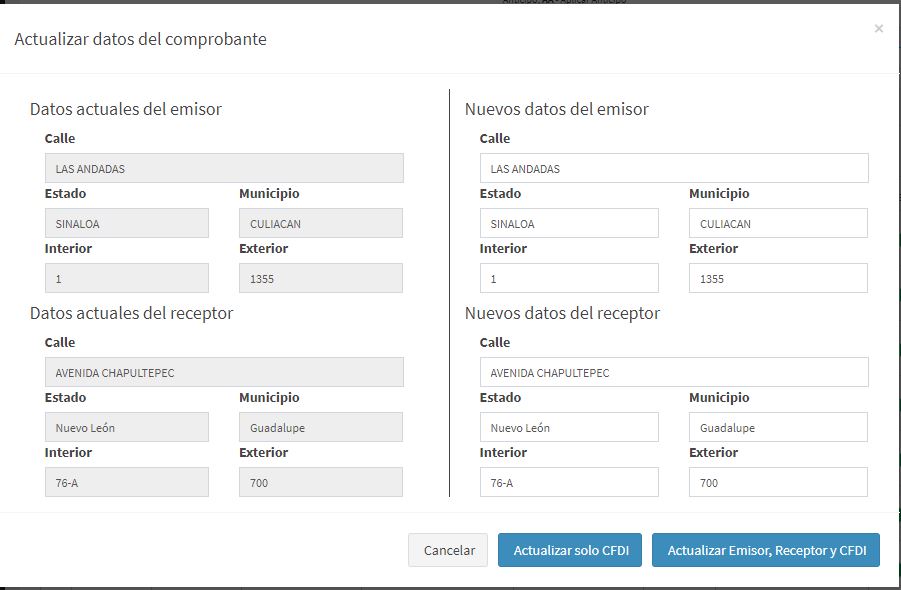Edit the new emisor Calle field
901x590 pixels.
coord(673,168)
